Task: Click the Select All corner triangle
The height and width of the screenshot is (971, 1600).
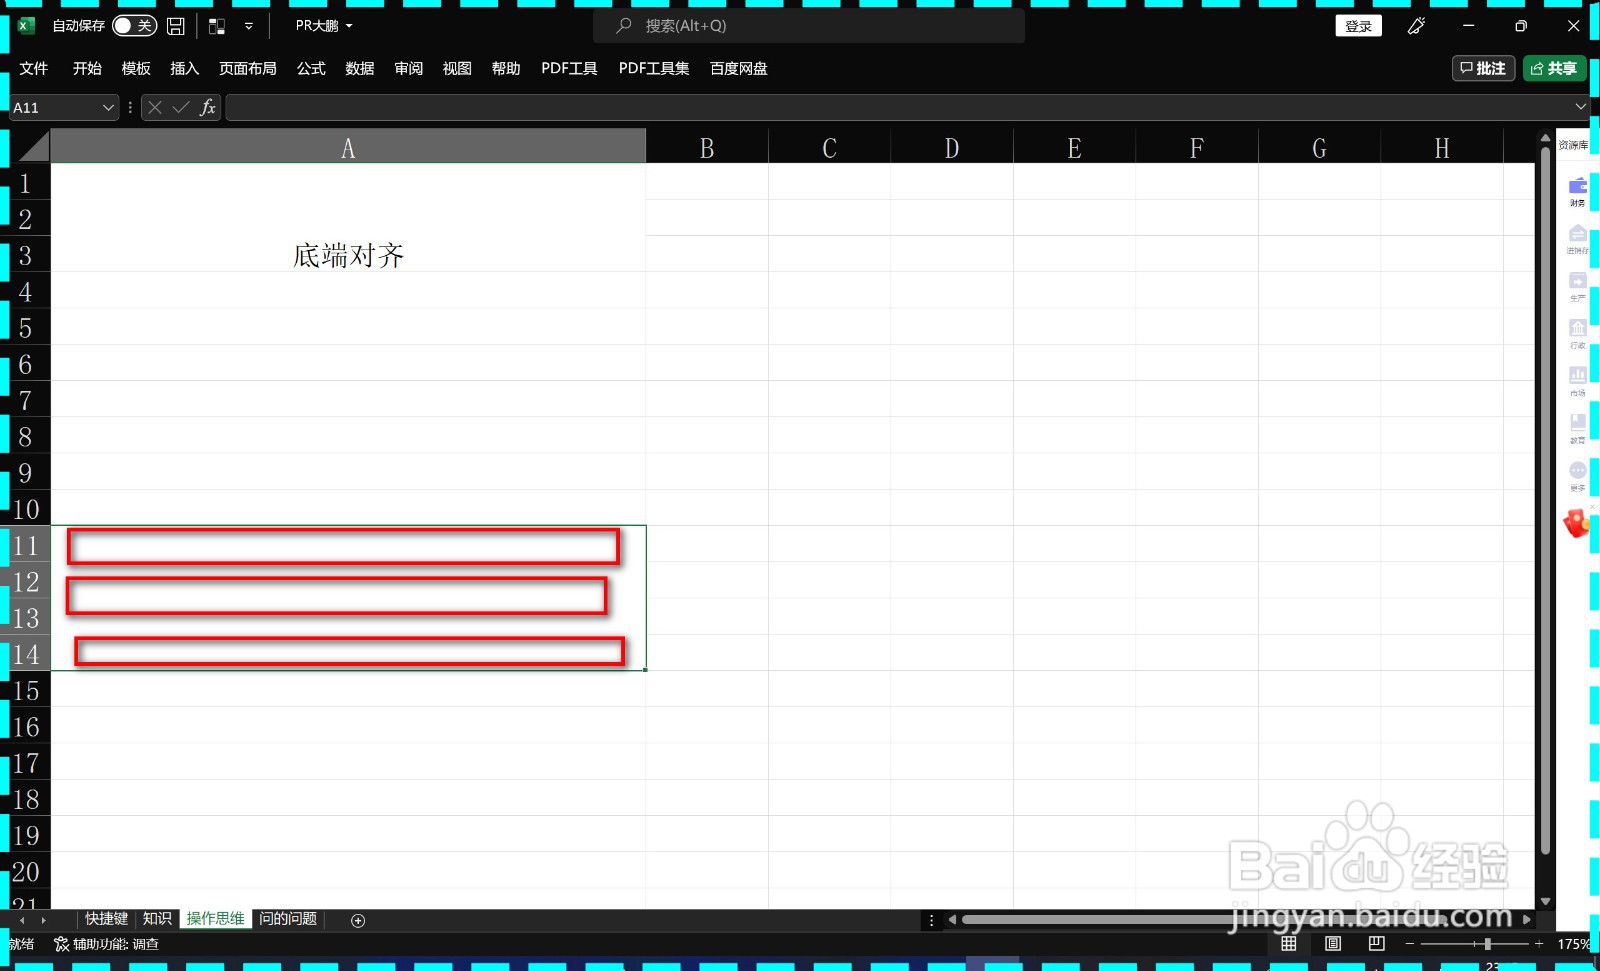Action: coord(32,147)
